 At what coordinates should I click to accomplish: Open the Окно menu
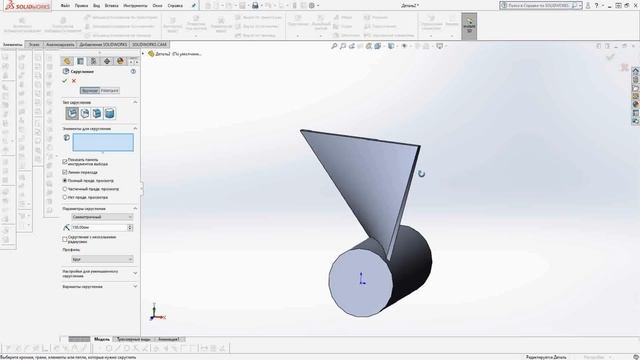(158, 6)
